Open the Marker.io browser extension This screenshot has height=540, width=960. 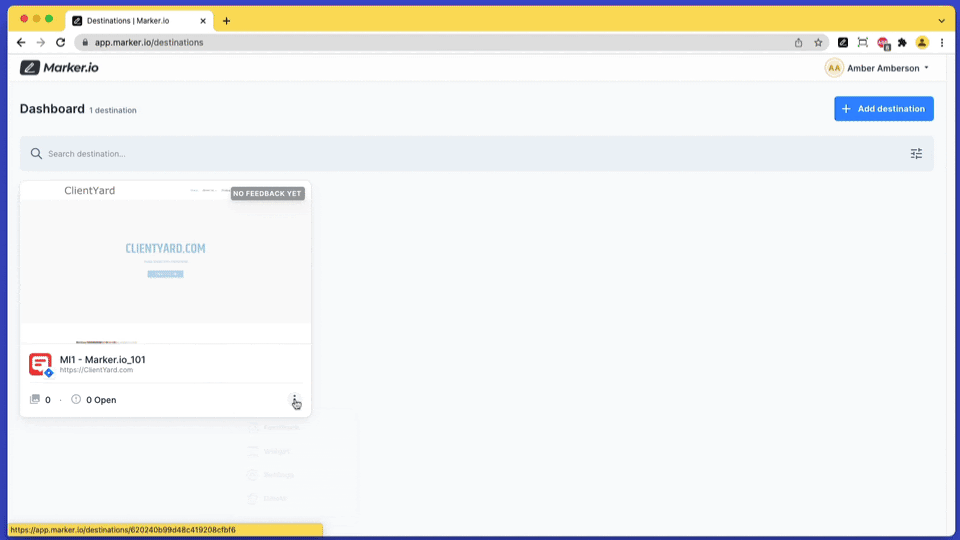click(x=843, y=42)
